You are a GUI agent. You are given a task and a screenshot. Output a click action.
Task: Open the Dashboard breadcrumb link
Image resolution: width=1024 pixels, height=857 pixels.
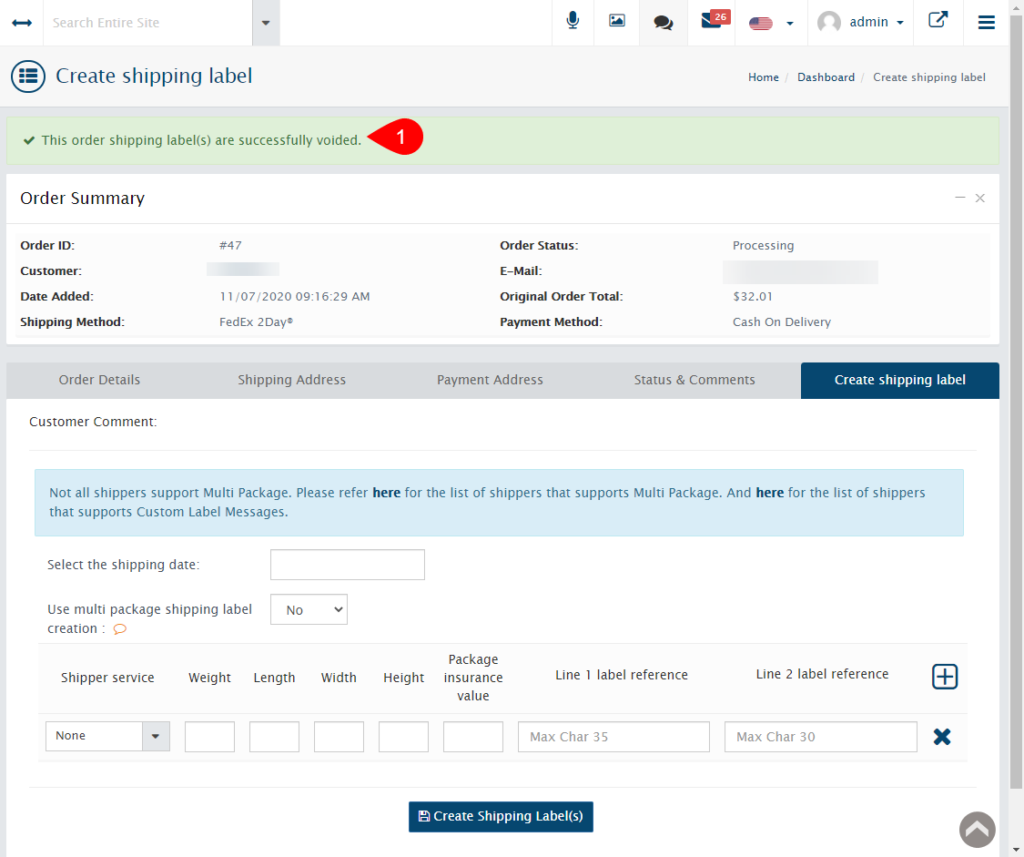click(825, 77)
